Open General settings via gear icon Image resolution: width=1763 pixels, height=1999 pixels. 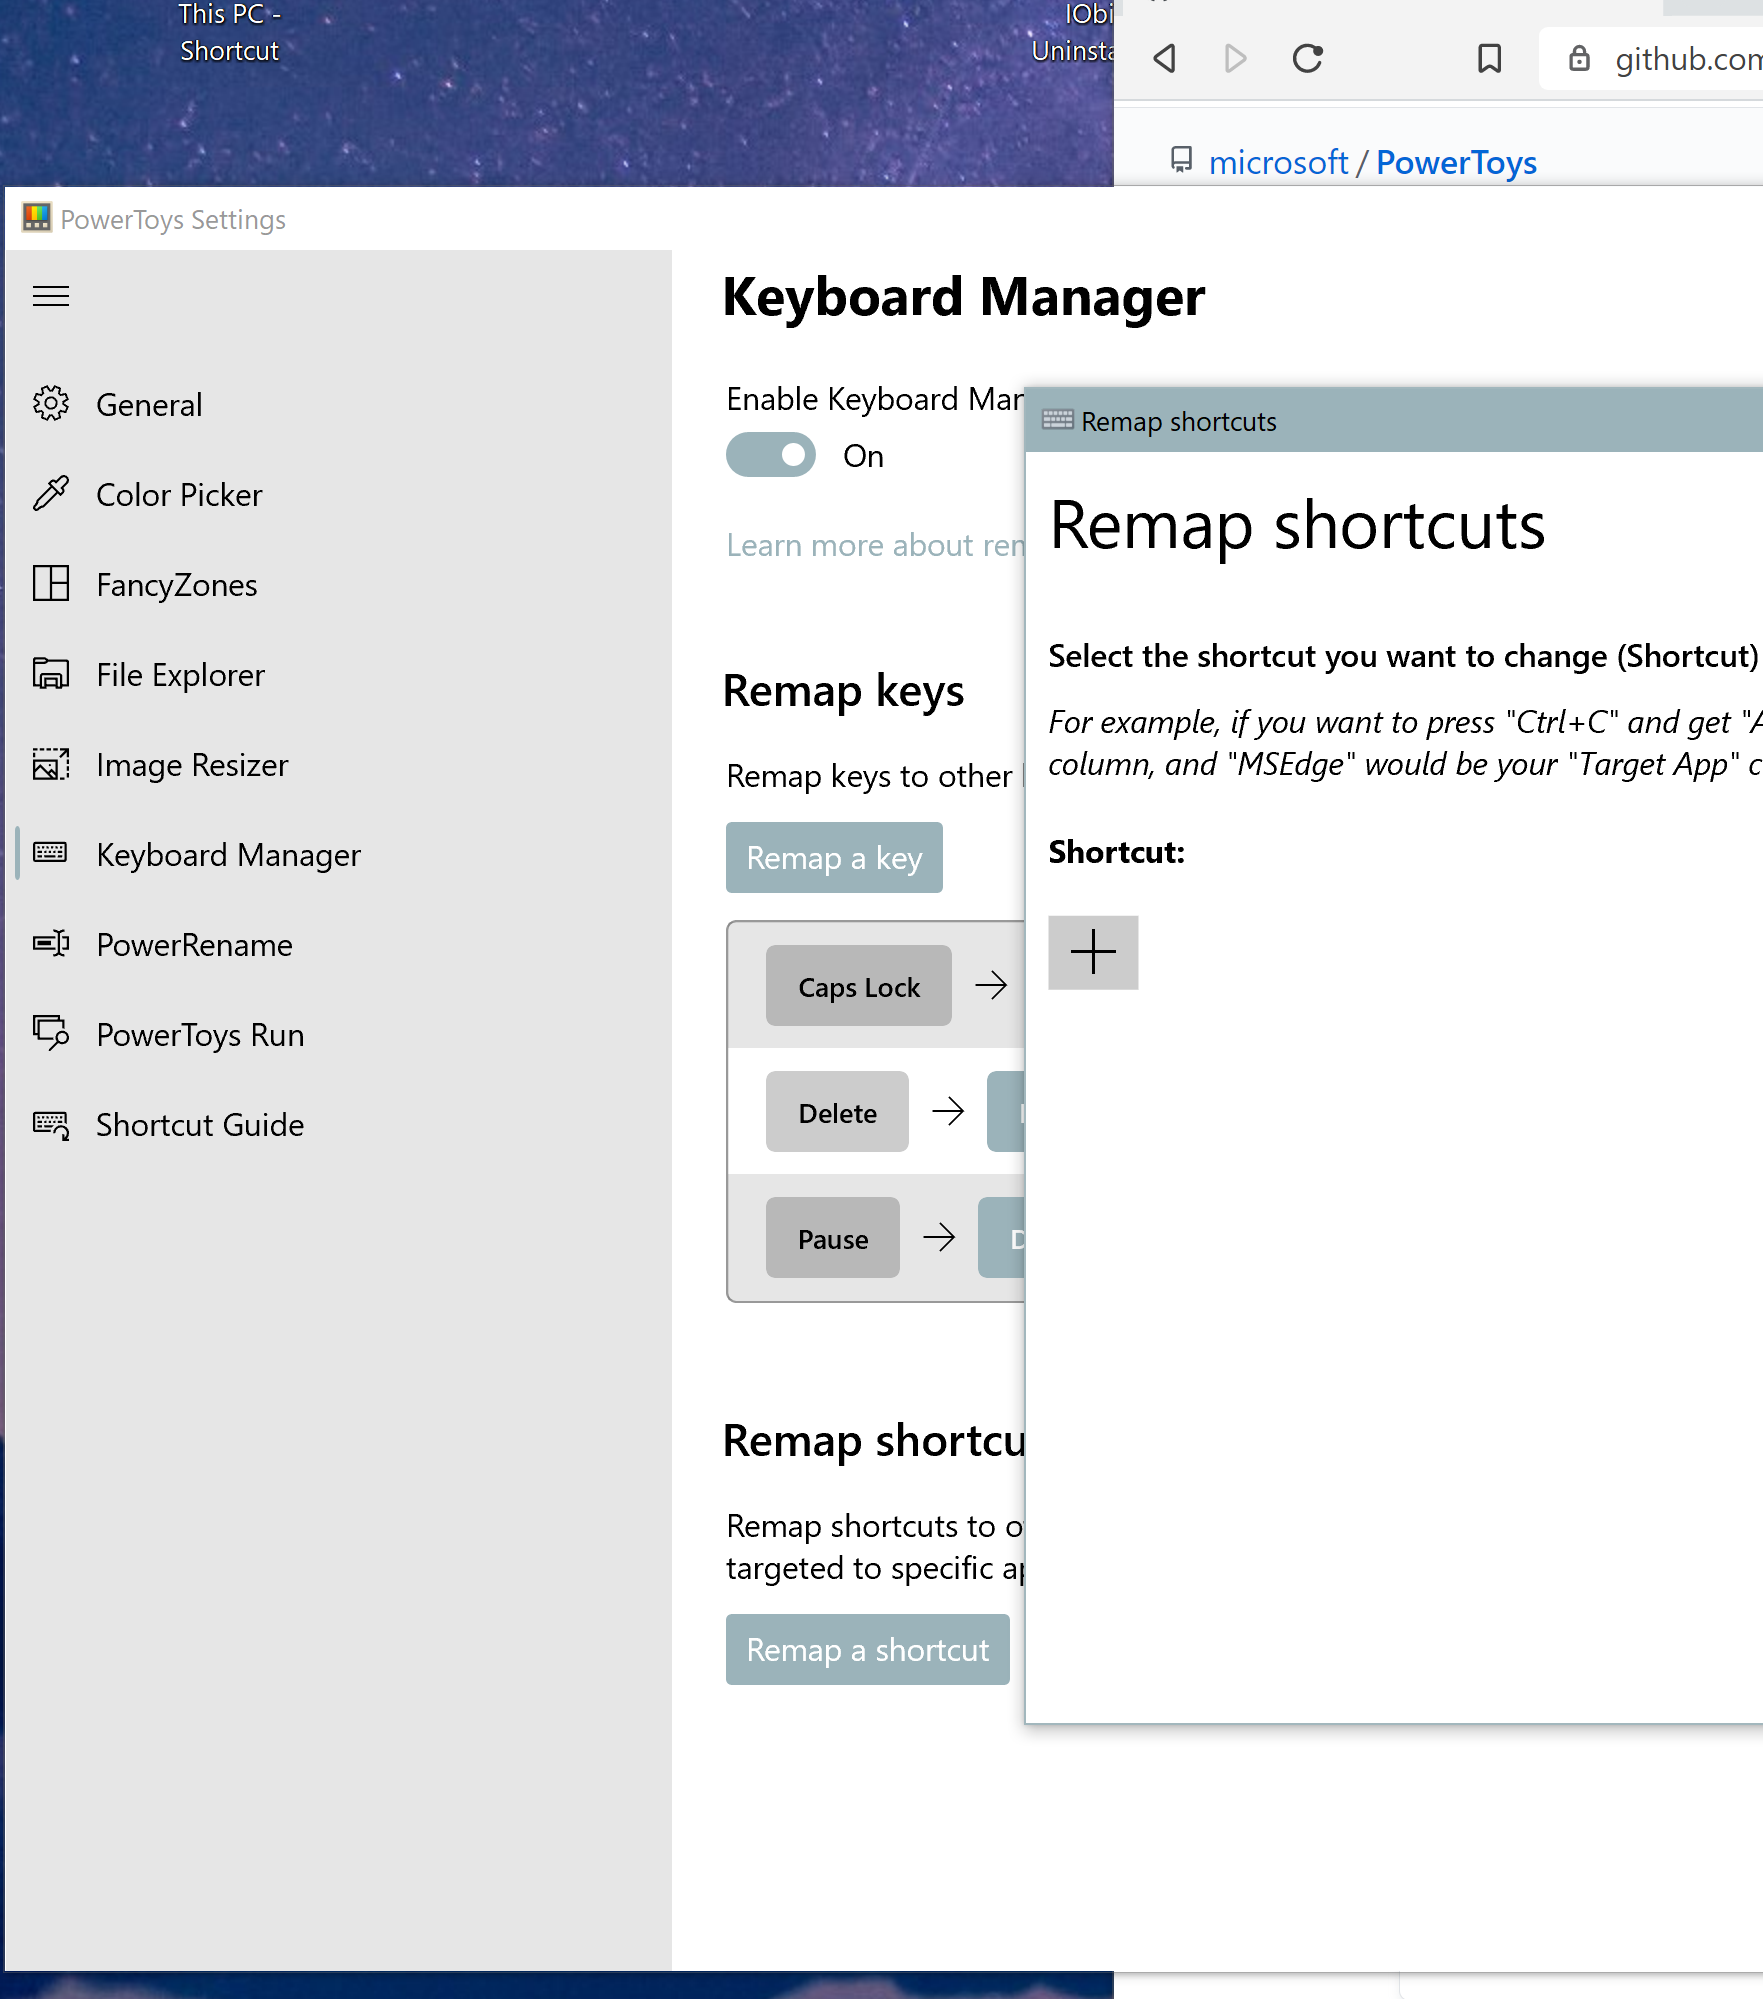tap(50, 404)
